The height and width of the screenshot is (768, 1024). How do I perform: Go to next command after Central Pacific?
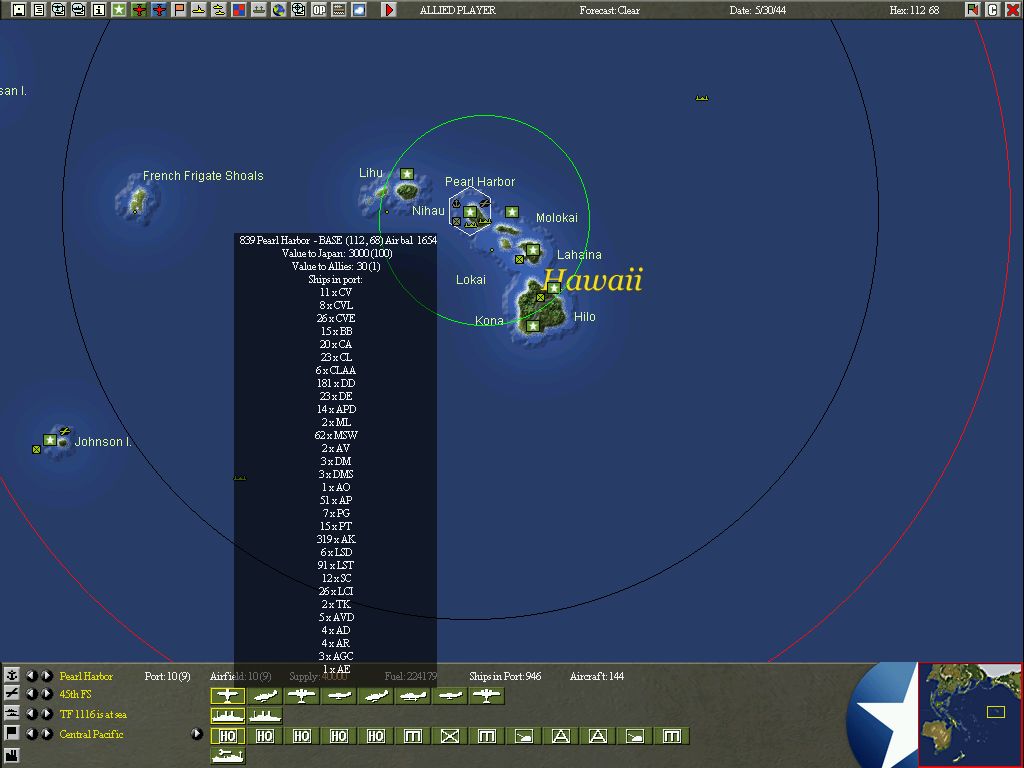(x=47, y=733)
